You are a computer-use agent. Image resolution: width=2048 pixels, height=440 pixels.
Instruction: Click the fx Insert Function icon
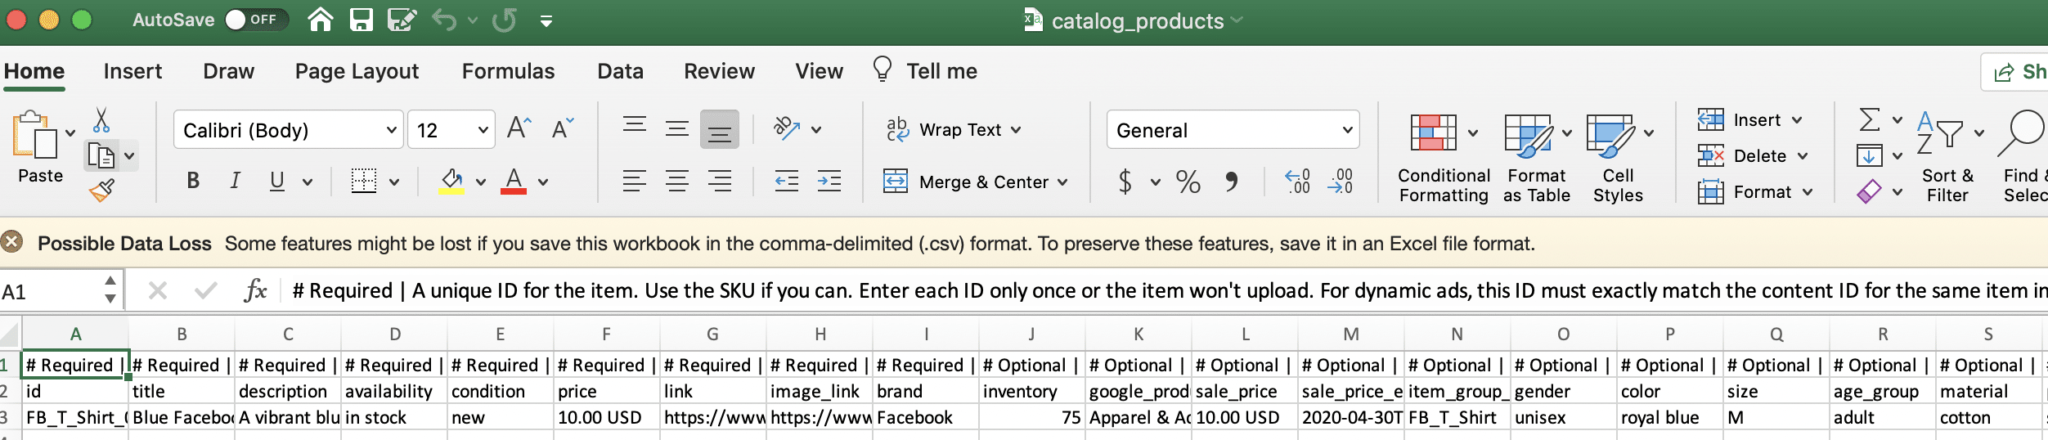click(x=256, y=291)
